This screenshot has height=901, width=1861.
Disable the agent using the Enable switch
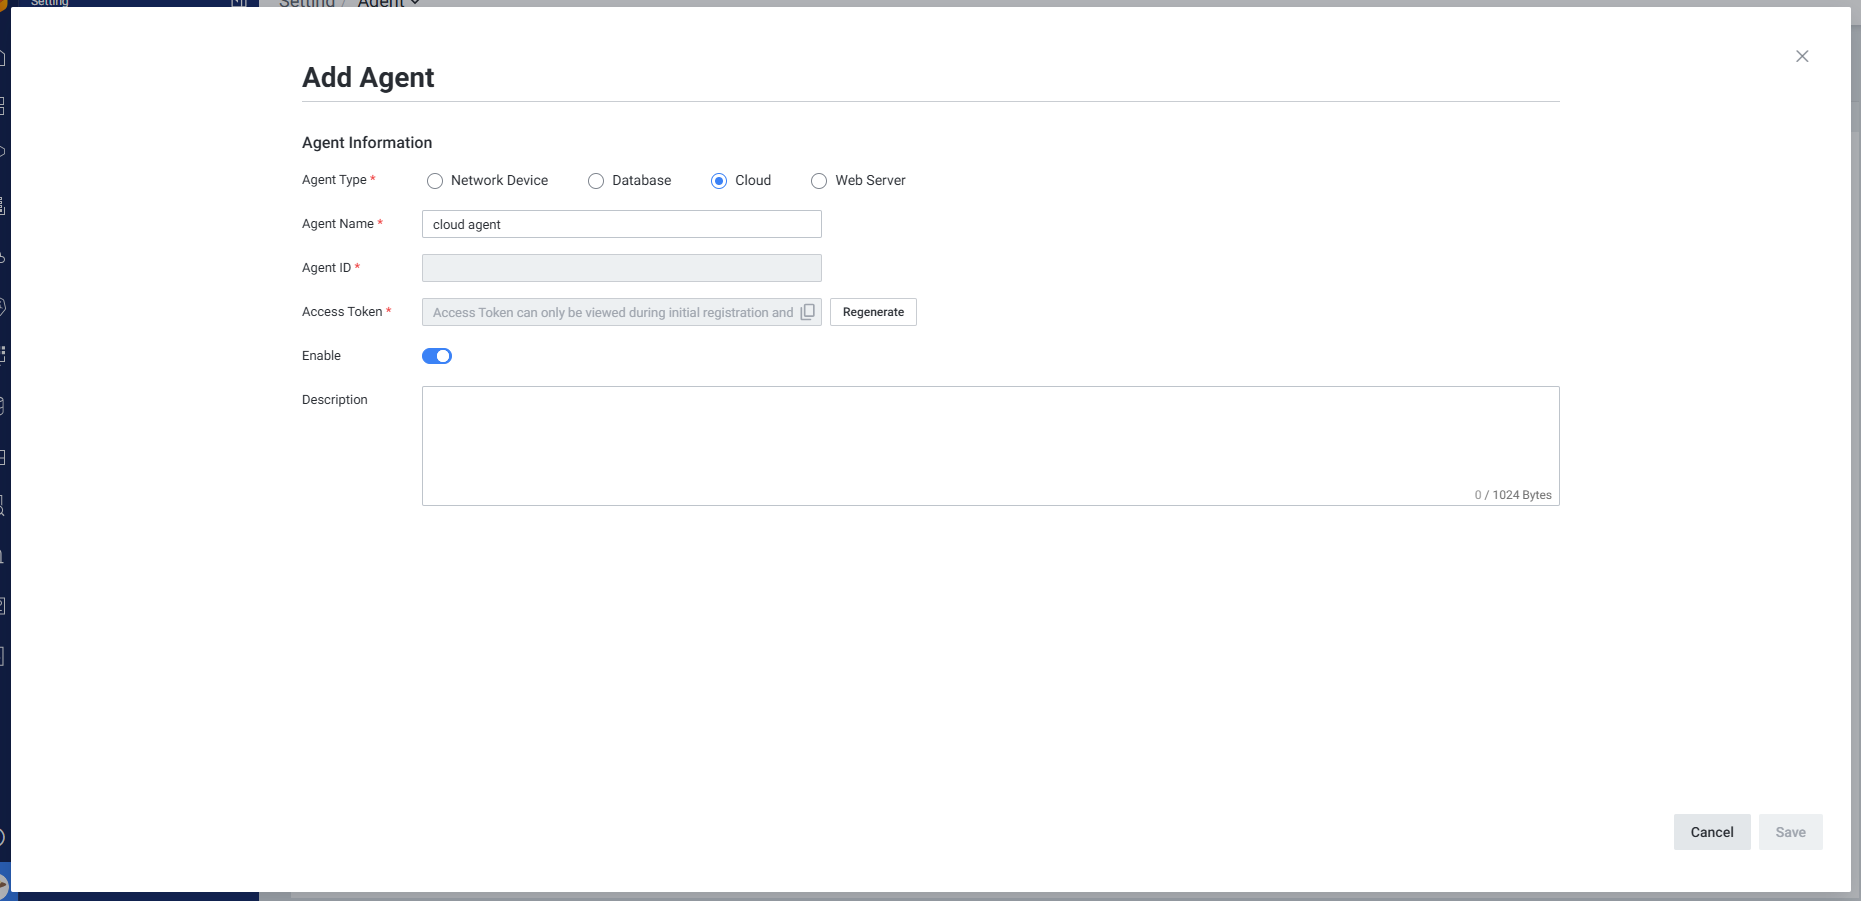click(437, 356)
